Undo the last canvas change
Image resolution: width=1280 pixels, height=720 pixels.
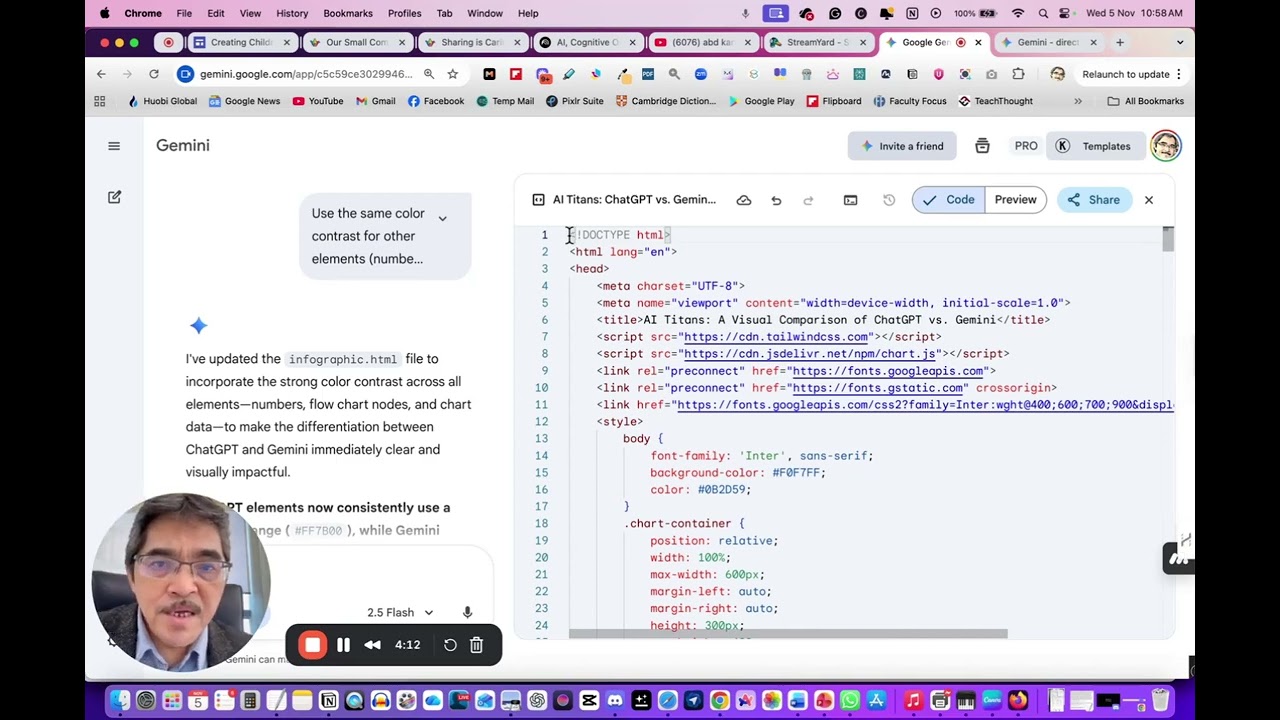click(x=776, y=200)
